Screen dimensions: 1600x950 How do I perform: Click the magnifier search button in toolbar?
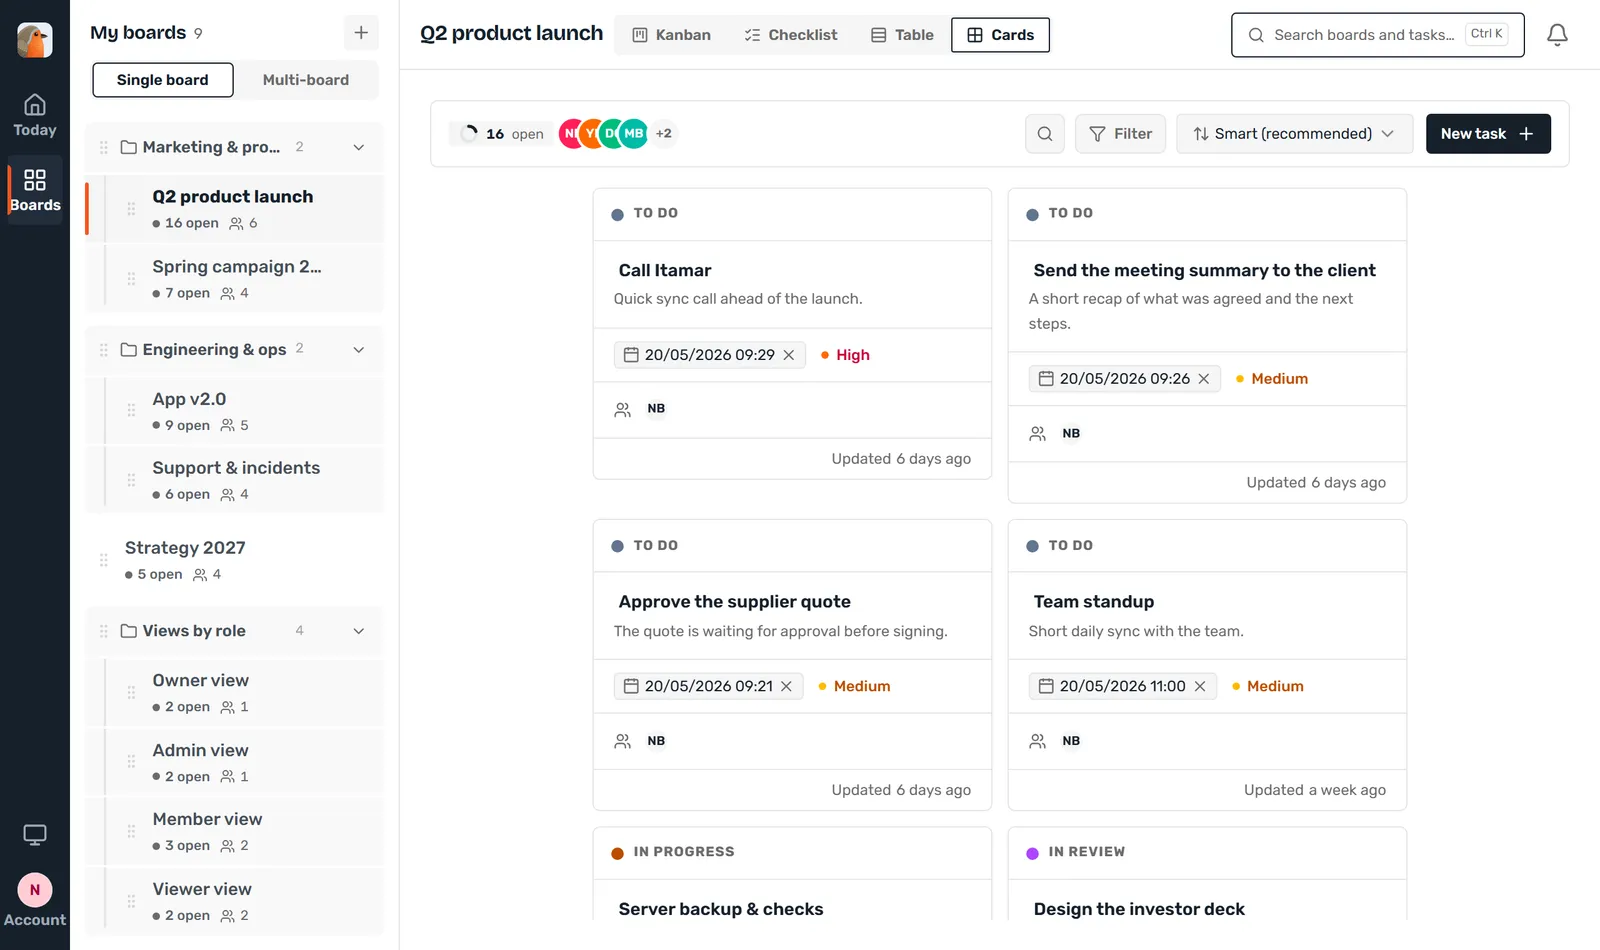(1045, 134)
